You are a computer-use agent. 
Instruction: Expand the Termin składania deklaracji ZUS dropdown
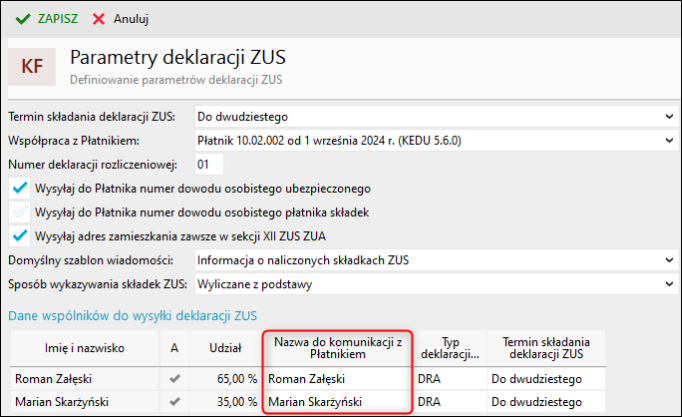(x=669, y=116)
